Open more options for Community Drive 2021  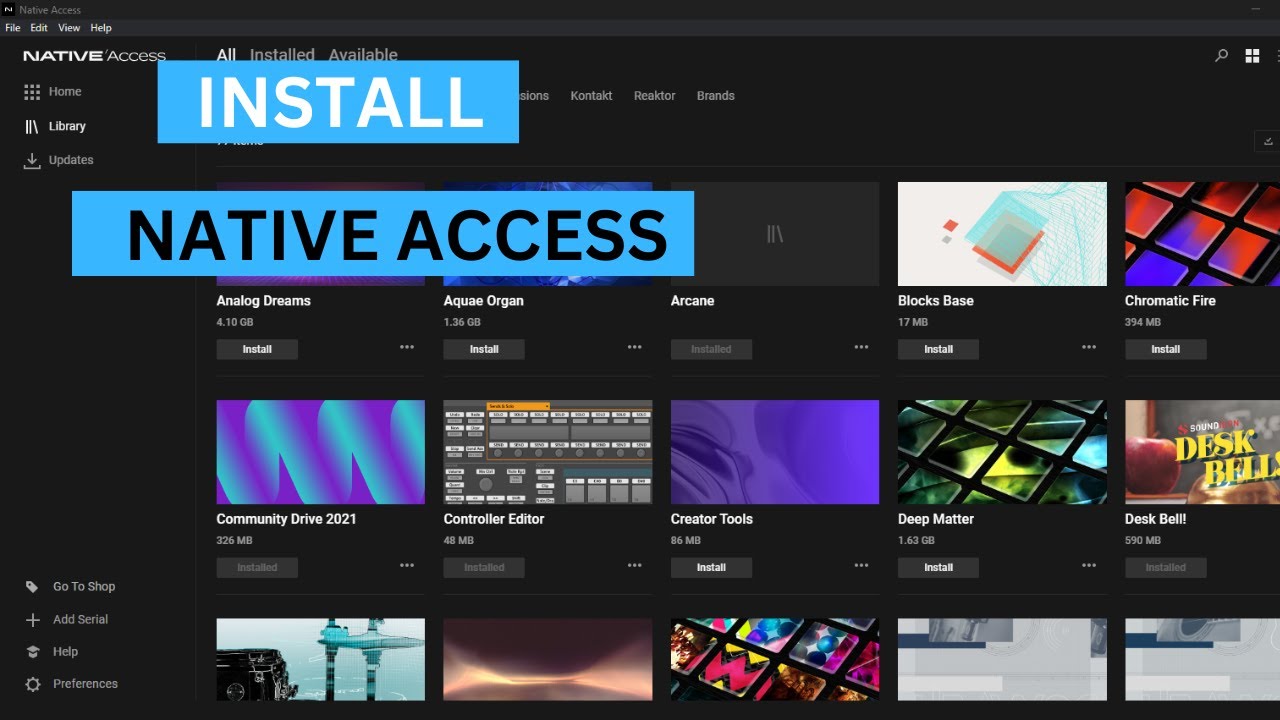407,566
